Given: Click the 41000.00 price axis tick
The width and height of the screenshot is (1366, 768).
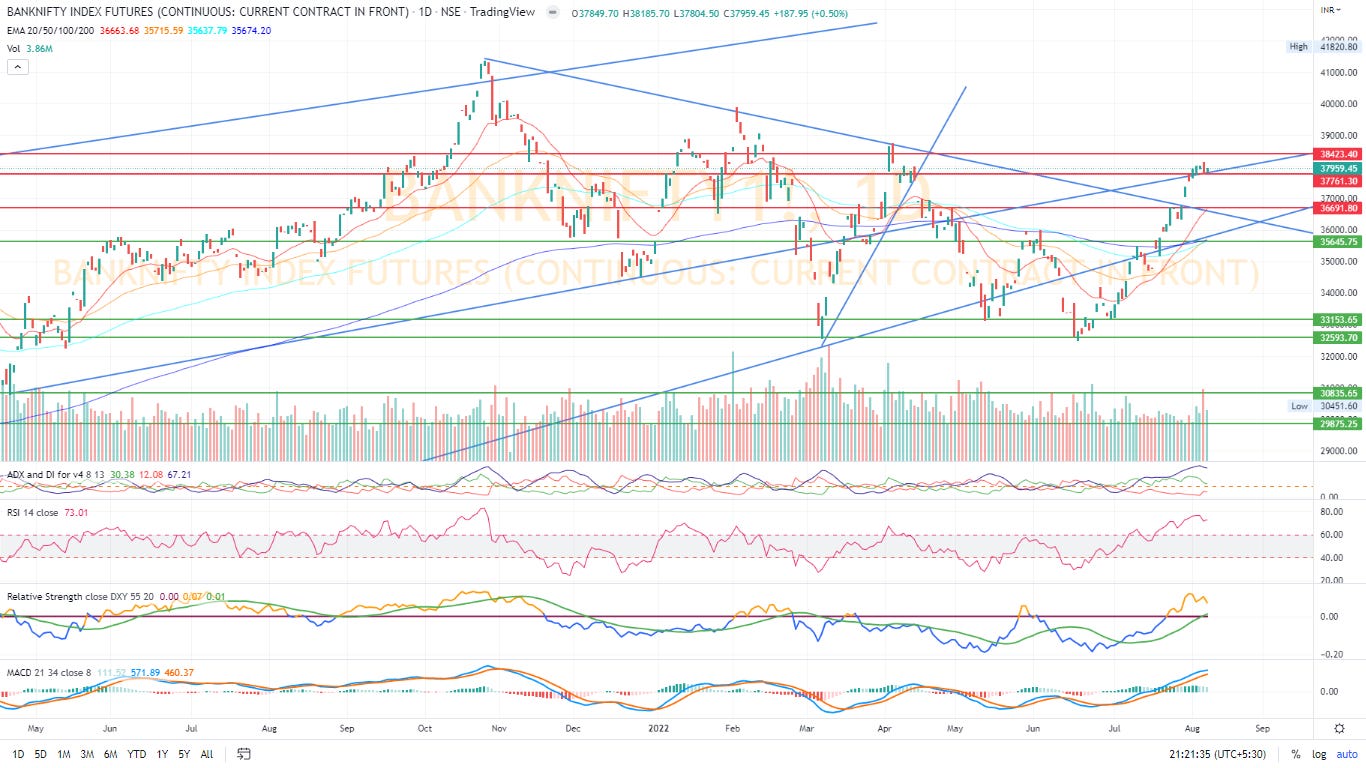Looking at the screenshot, I should point(1338,73).
